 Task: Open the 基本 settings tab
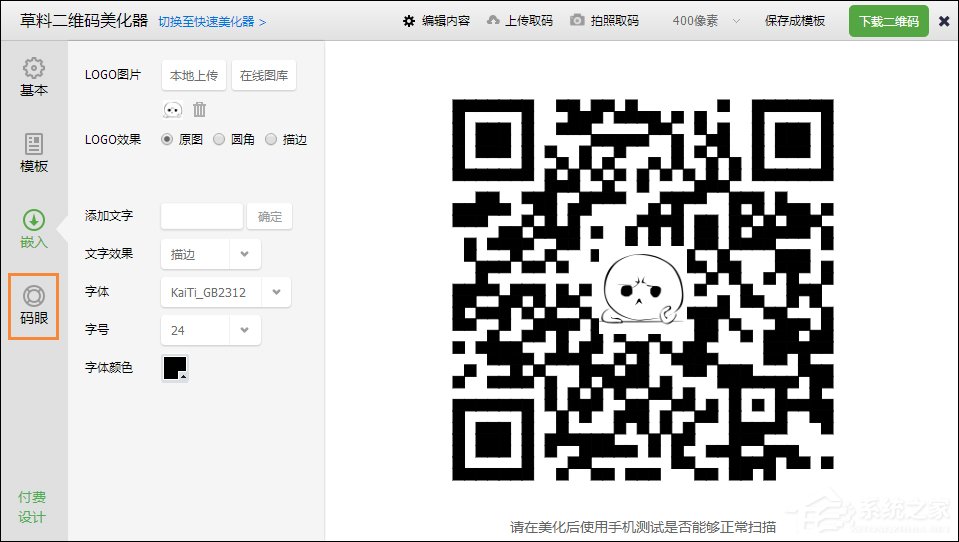point(34,78)
